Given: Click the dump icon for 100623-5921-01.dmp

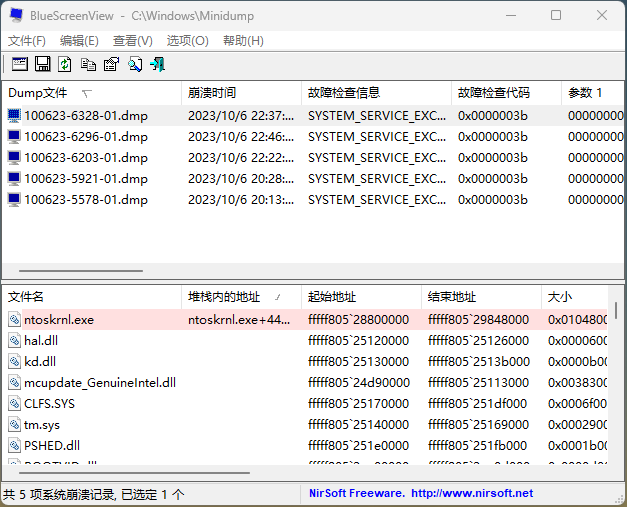Looking at the screenshot, I should click(14, 179).
